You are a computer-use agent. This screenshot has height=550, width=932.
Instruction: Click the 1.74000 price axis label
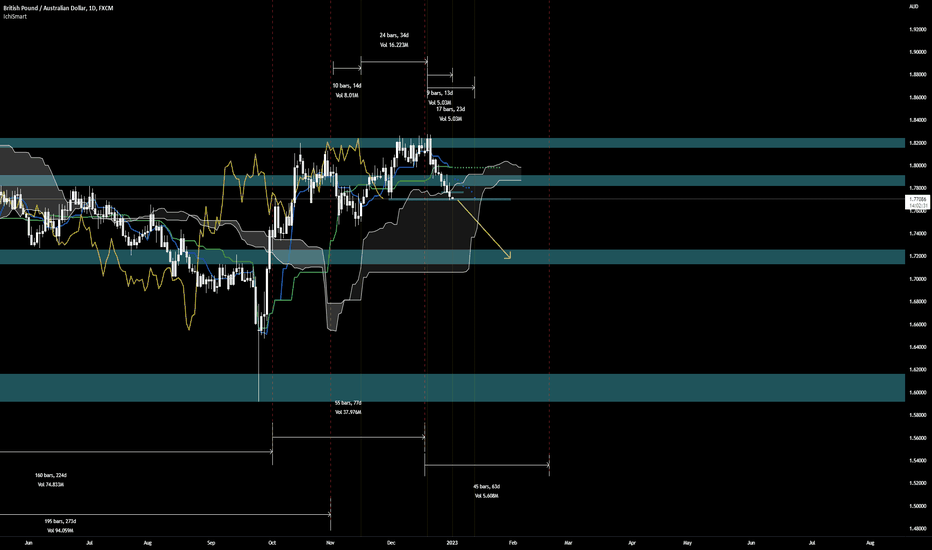click(917, 233)
